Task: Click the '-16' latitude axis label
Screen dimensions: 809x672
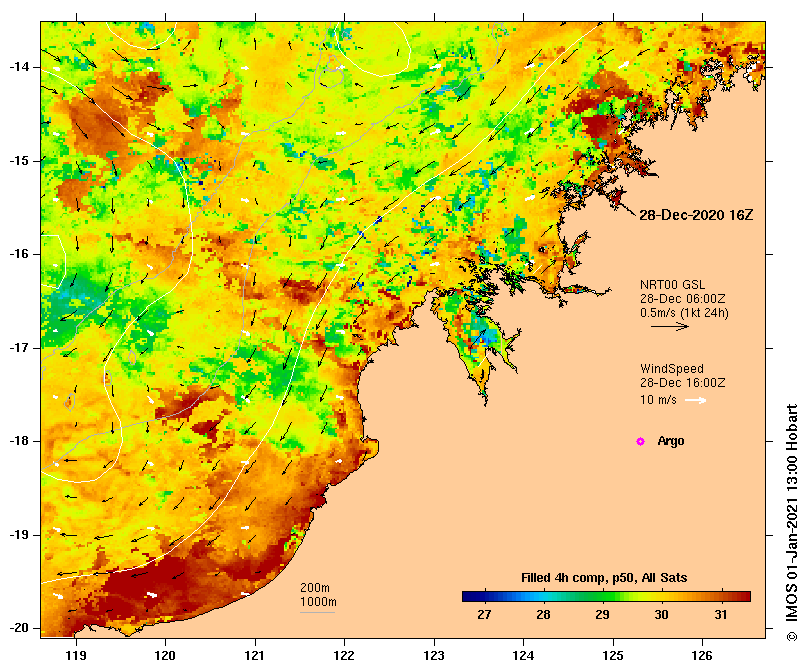Action: (x=19, y=254)
